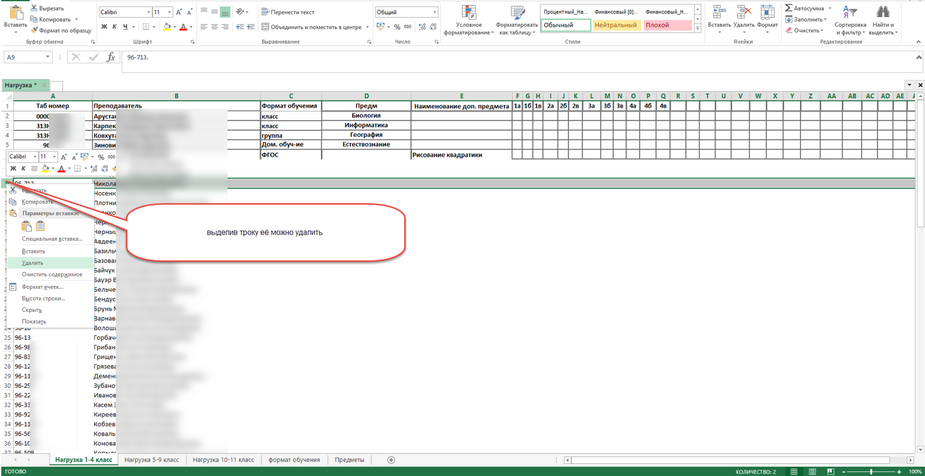Choose Delete (Удалить) in context menu
Viewport: 925px width, 476px height.
click(33, 263)
